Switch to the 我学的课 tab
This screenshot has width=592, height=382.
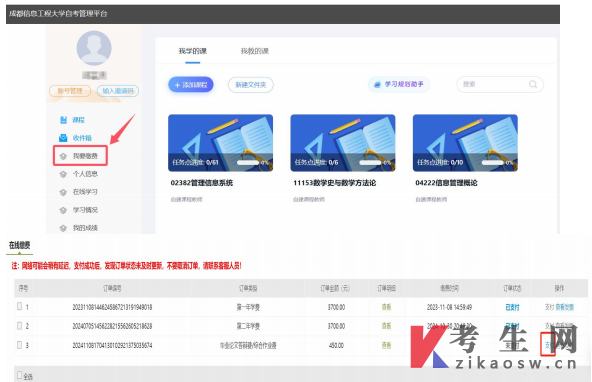[x=193, y=51]
